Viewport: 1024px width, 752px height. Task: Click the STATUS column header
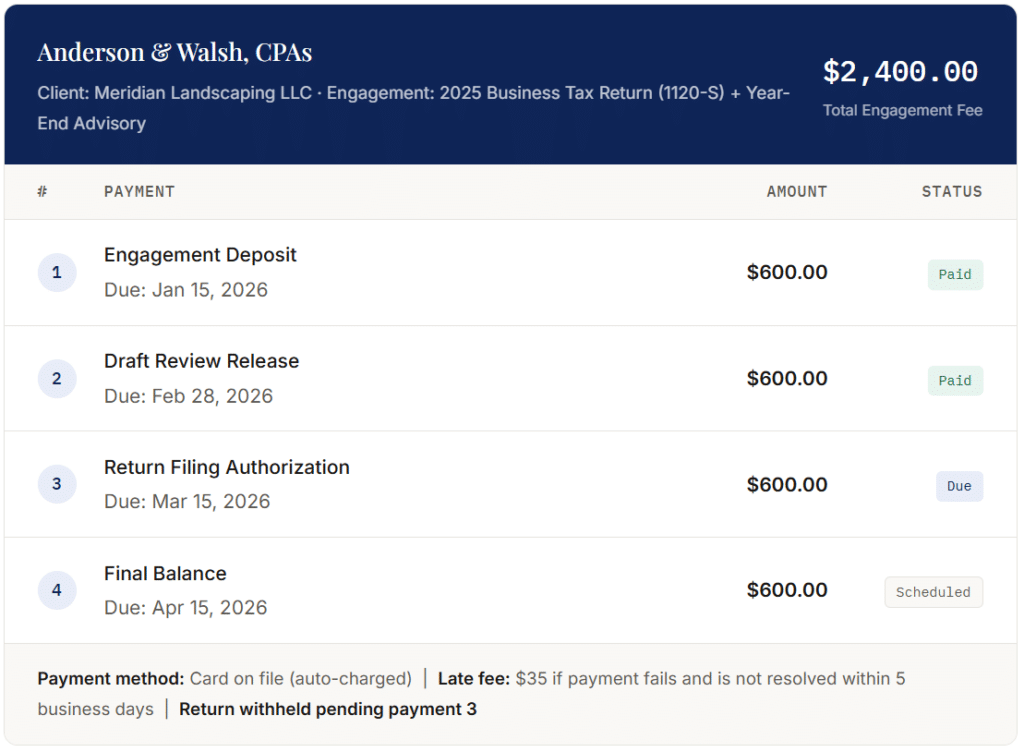click(952, 192)
